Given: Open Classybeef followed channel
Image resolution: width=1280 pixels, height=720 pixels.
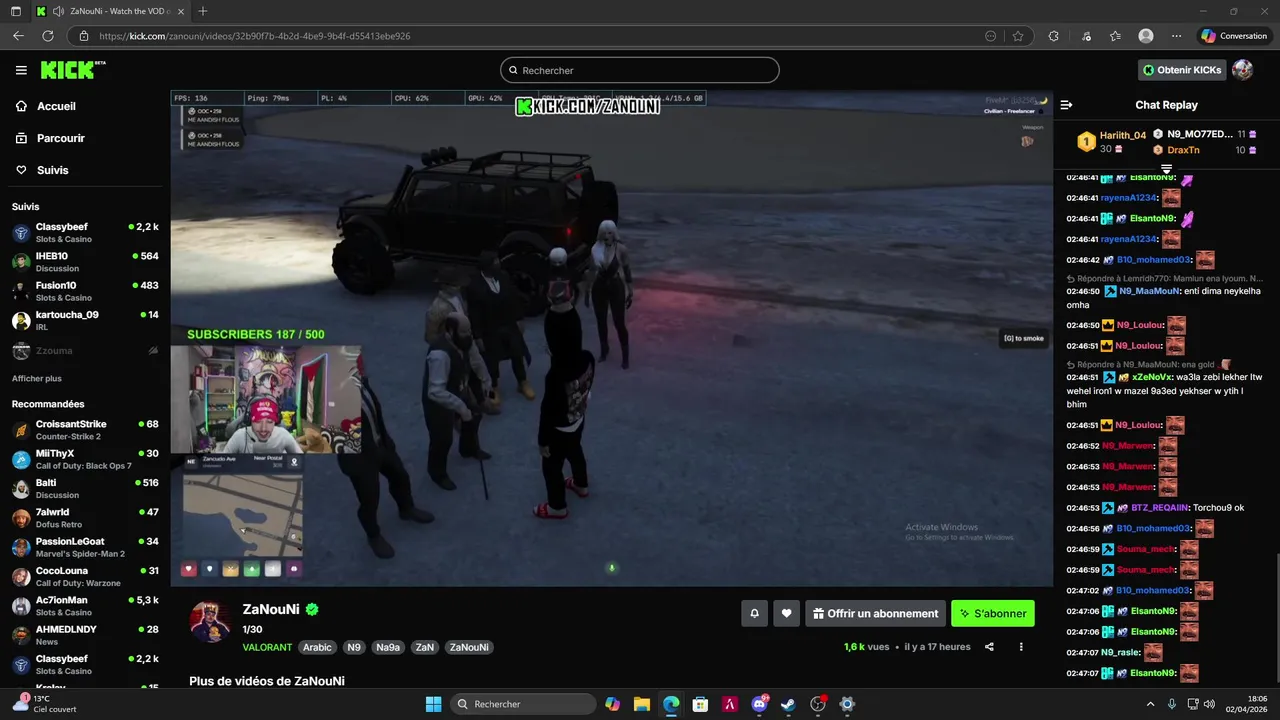Looking at the screenshot, I should pos(85,233).
